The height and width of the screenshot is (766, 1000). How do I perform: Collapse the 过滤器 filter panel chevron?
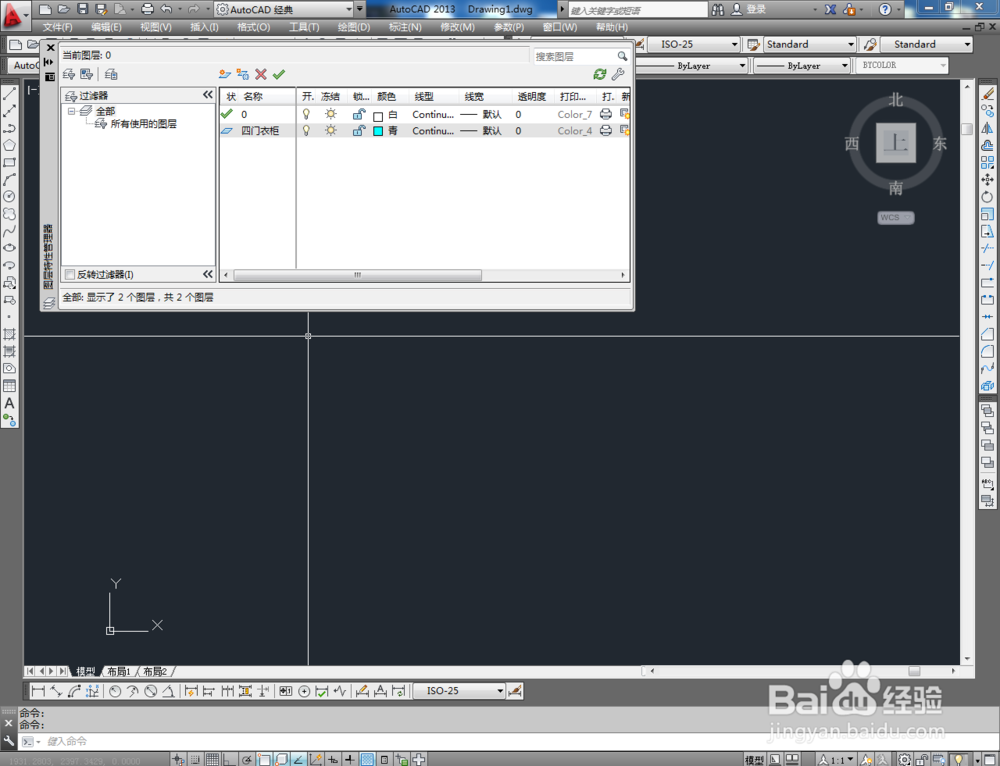(x=208, y=95)
